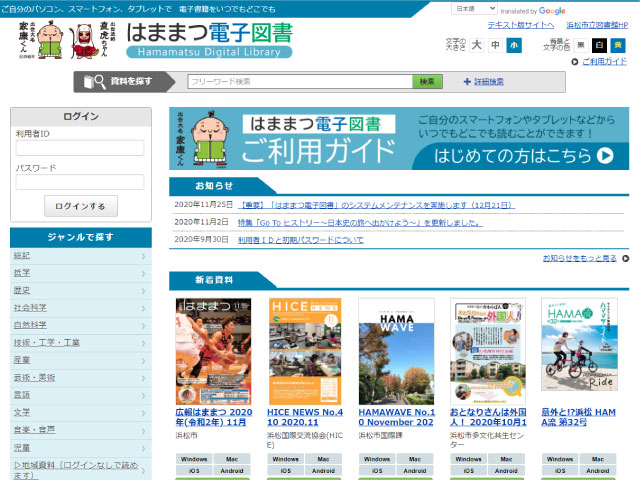Open the ご利用ガイド banner image
The width and height of the screenshot is (640, 480).
click(399, 138)
